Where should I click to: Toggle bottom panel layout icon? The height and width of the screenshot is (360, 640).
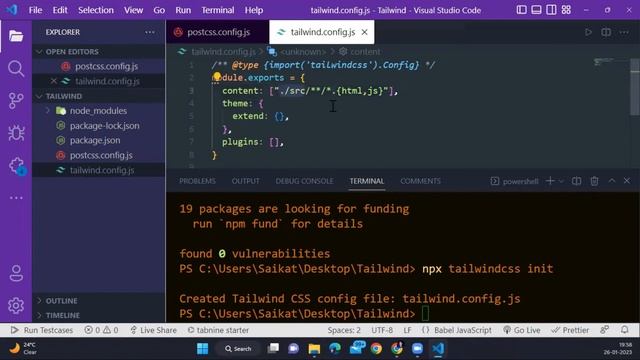click(536, 10)
